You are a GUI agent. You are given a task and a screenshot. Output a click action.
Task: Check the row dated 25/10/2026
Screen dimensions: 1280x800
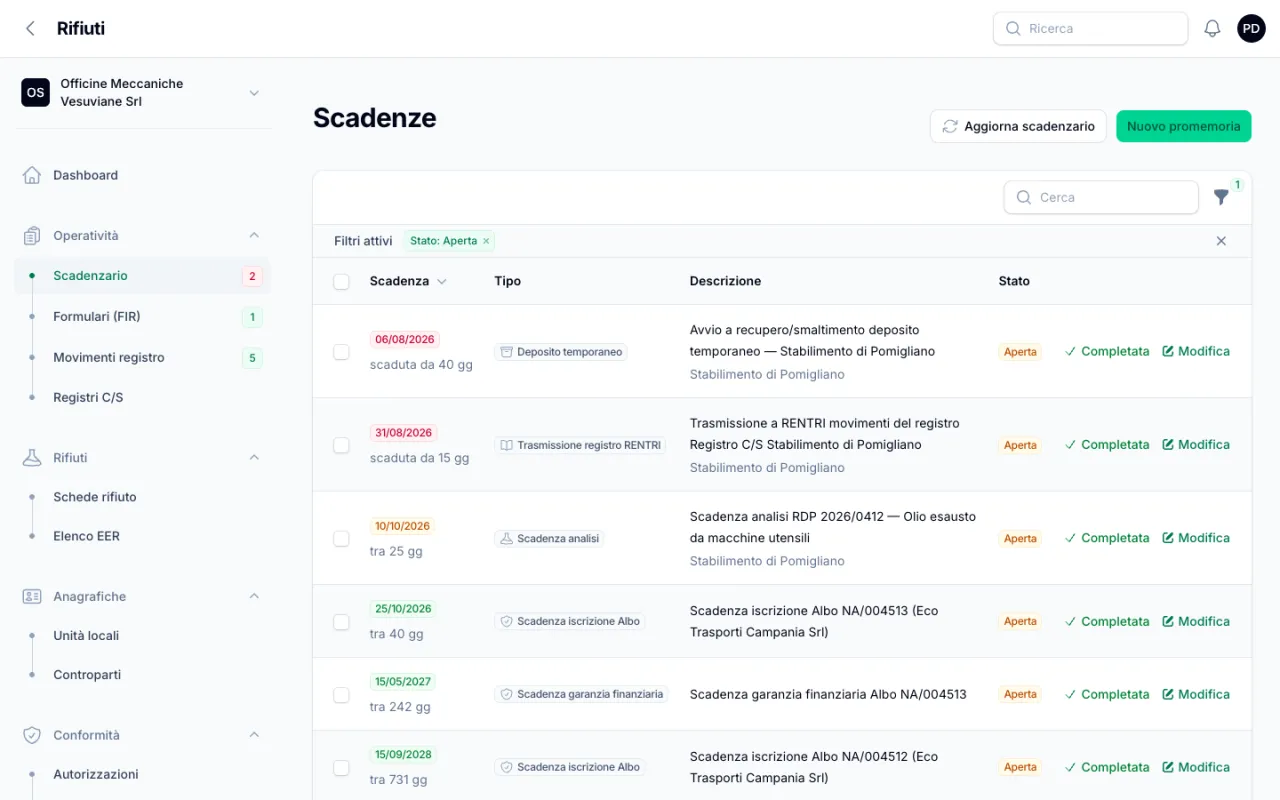click(341, 622)
